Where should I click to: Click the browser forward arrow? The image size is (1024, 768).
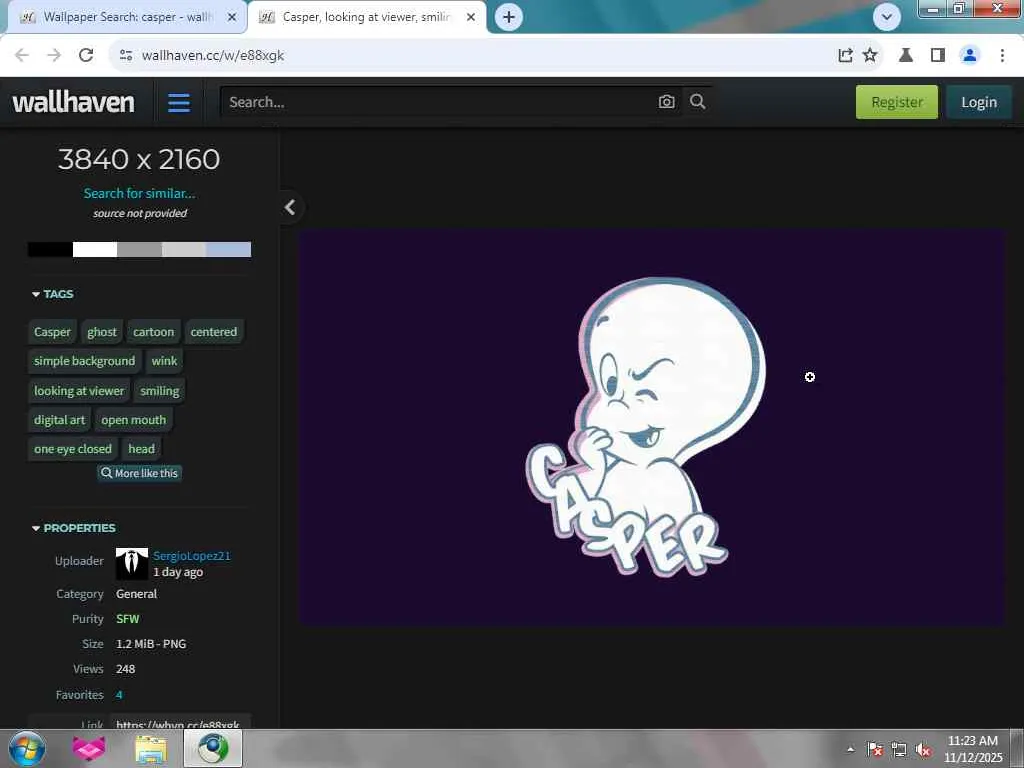(x=54, y=55)
